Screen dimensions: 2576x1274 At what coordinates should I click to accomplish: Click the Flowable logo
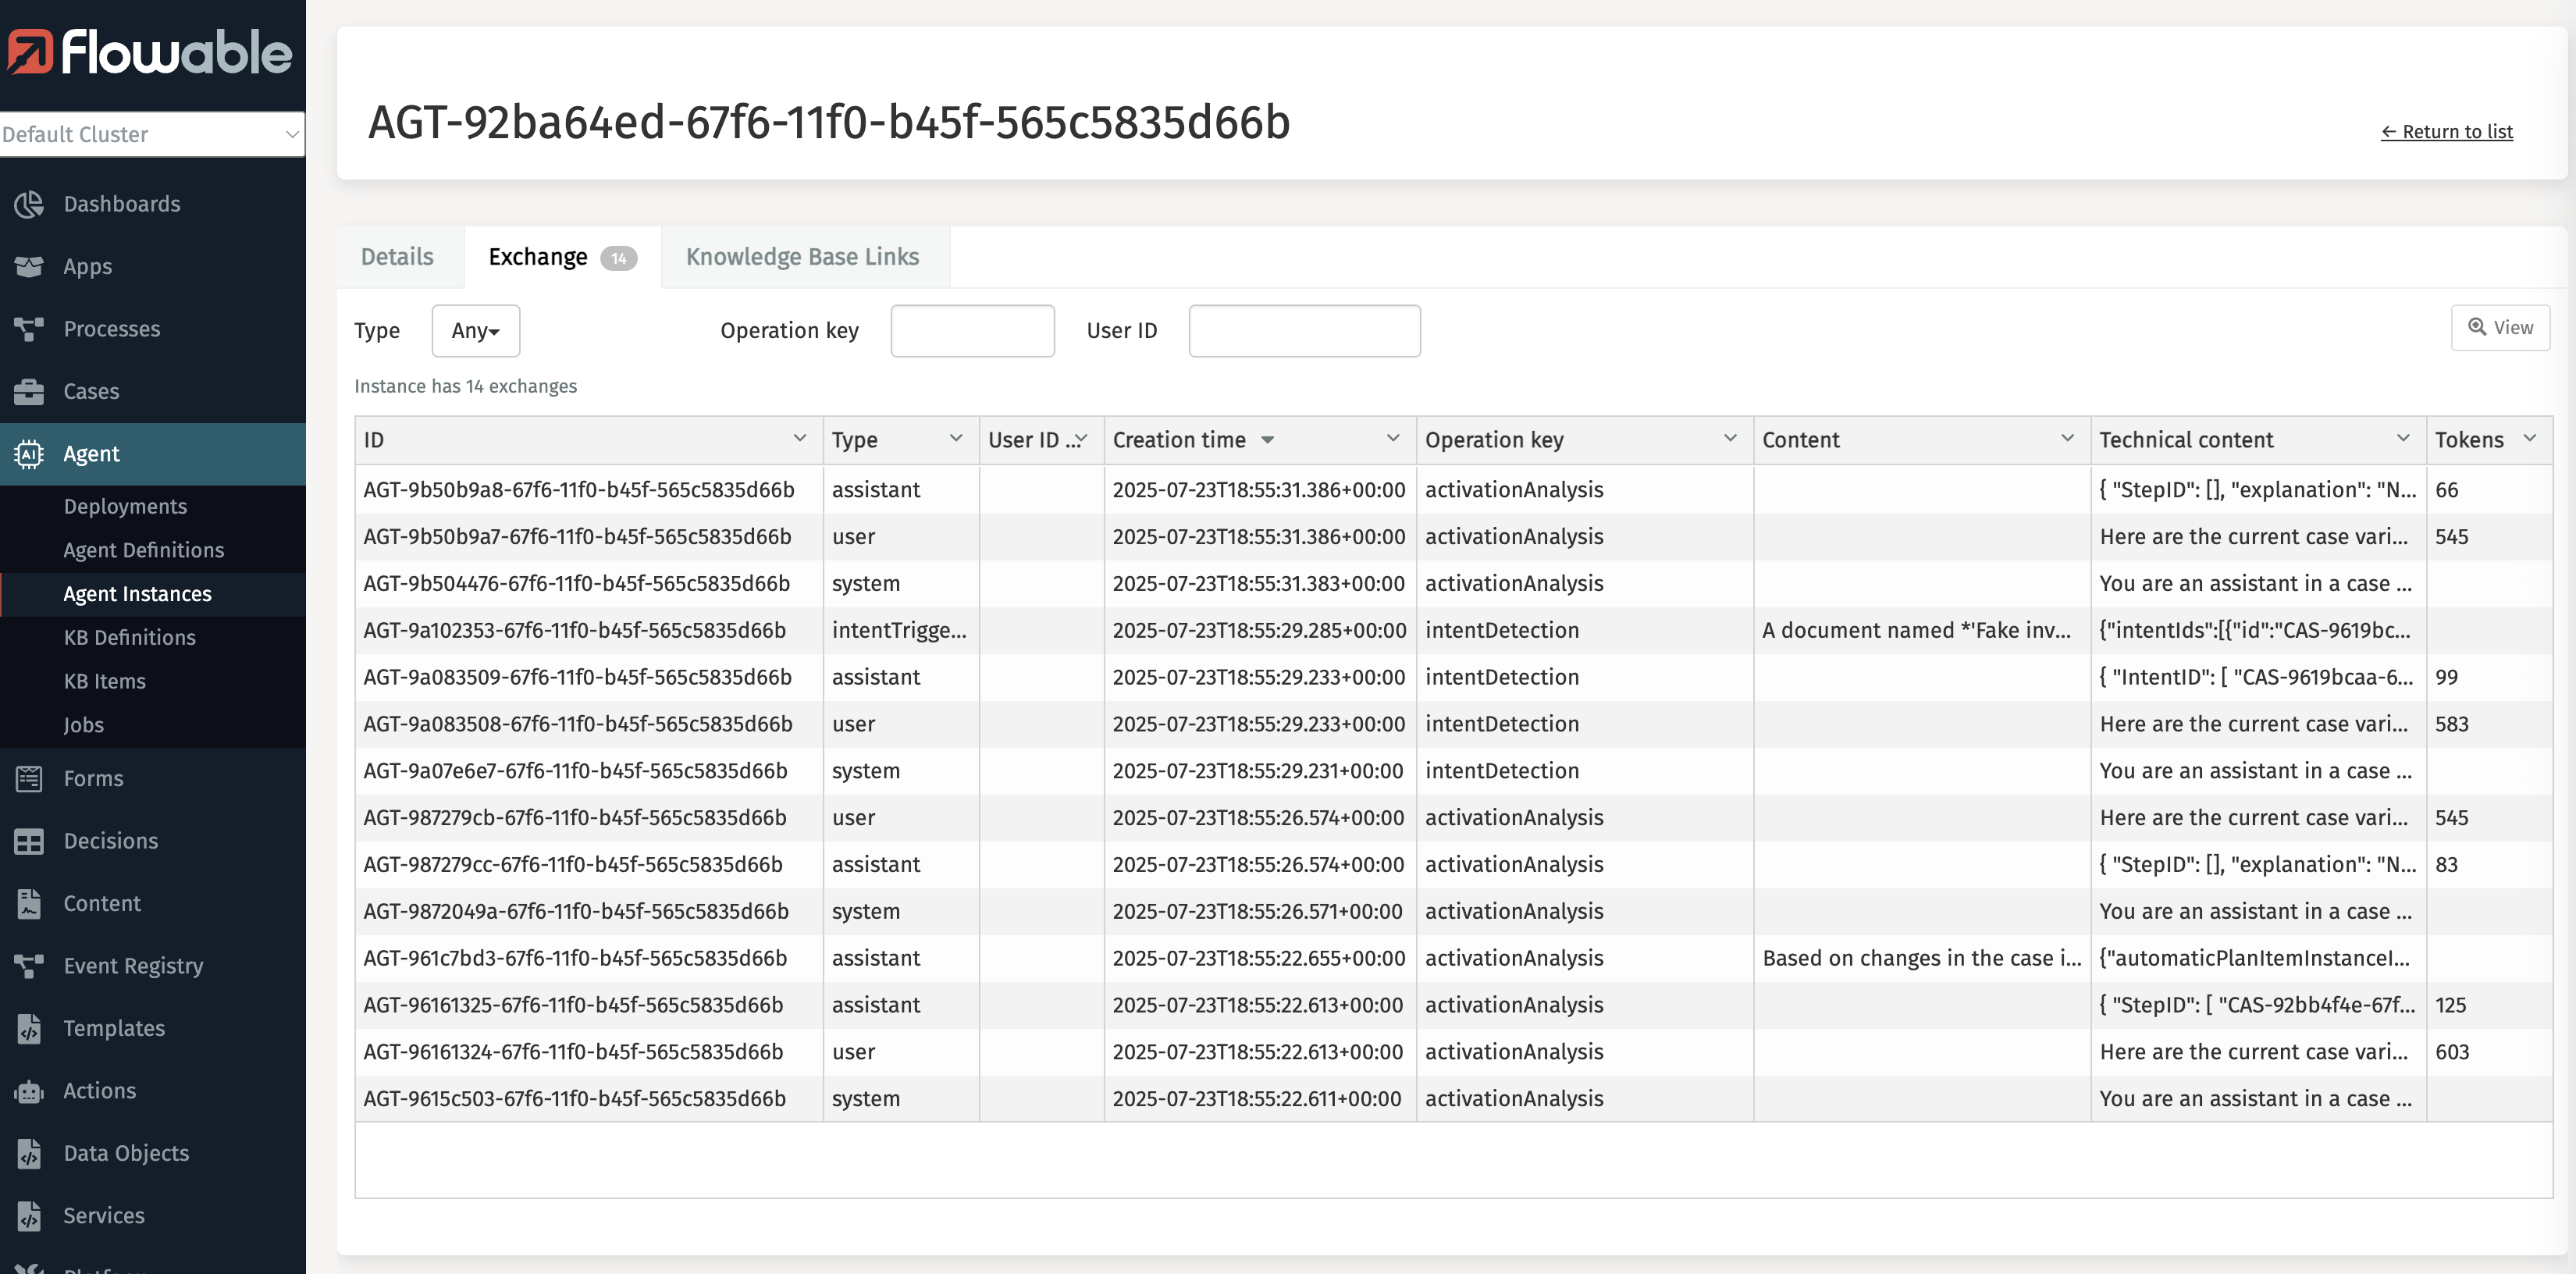point(148,53)
